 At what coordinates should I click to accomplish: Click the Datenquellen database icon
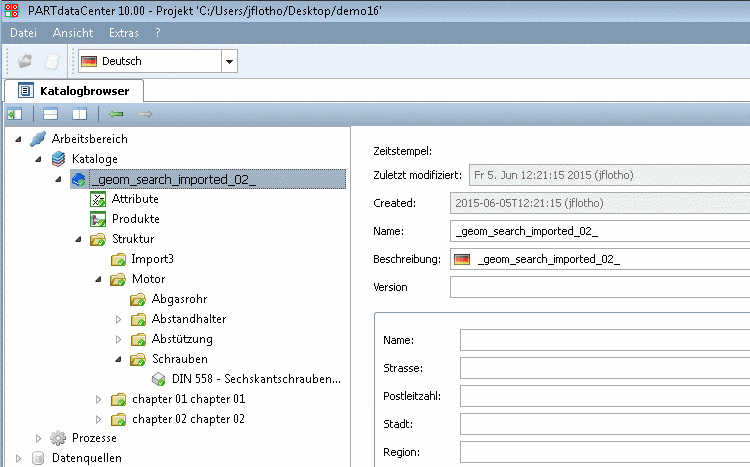tap(38, 458)
